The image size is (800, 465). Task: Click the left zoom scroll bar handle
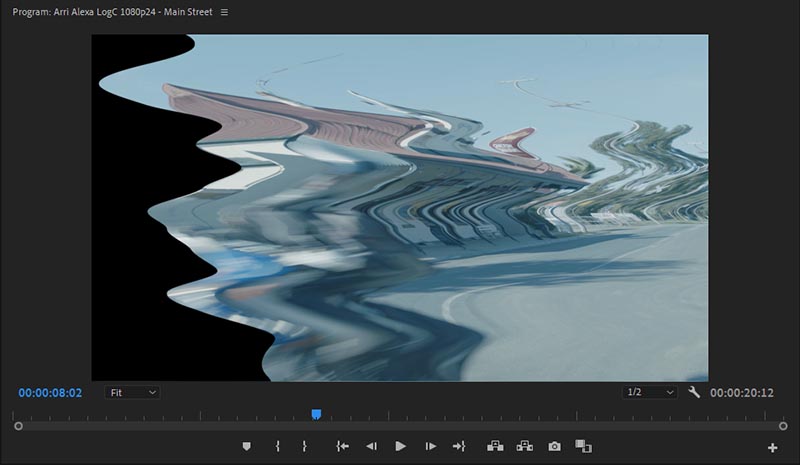tap(18, 426)
